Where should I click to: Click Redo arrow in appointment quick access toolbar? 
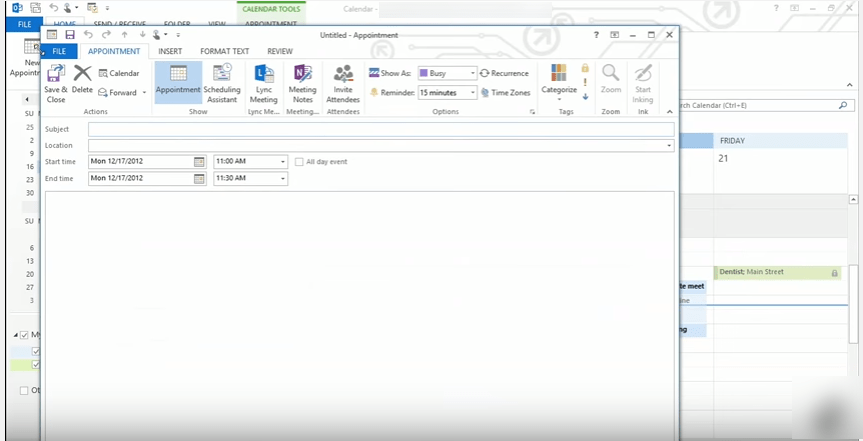[106, 35]
